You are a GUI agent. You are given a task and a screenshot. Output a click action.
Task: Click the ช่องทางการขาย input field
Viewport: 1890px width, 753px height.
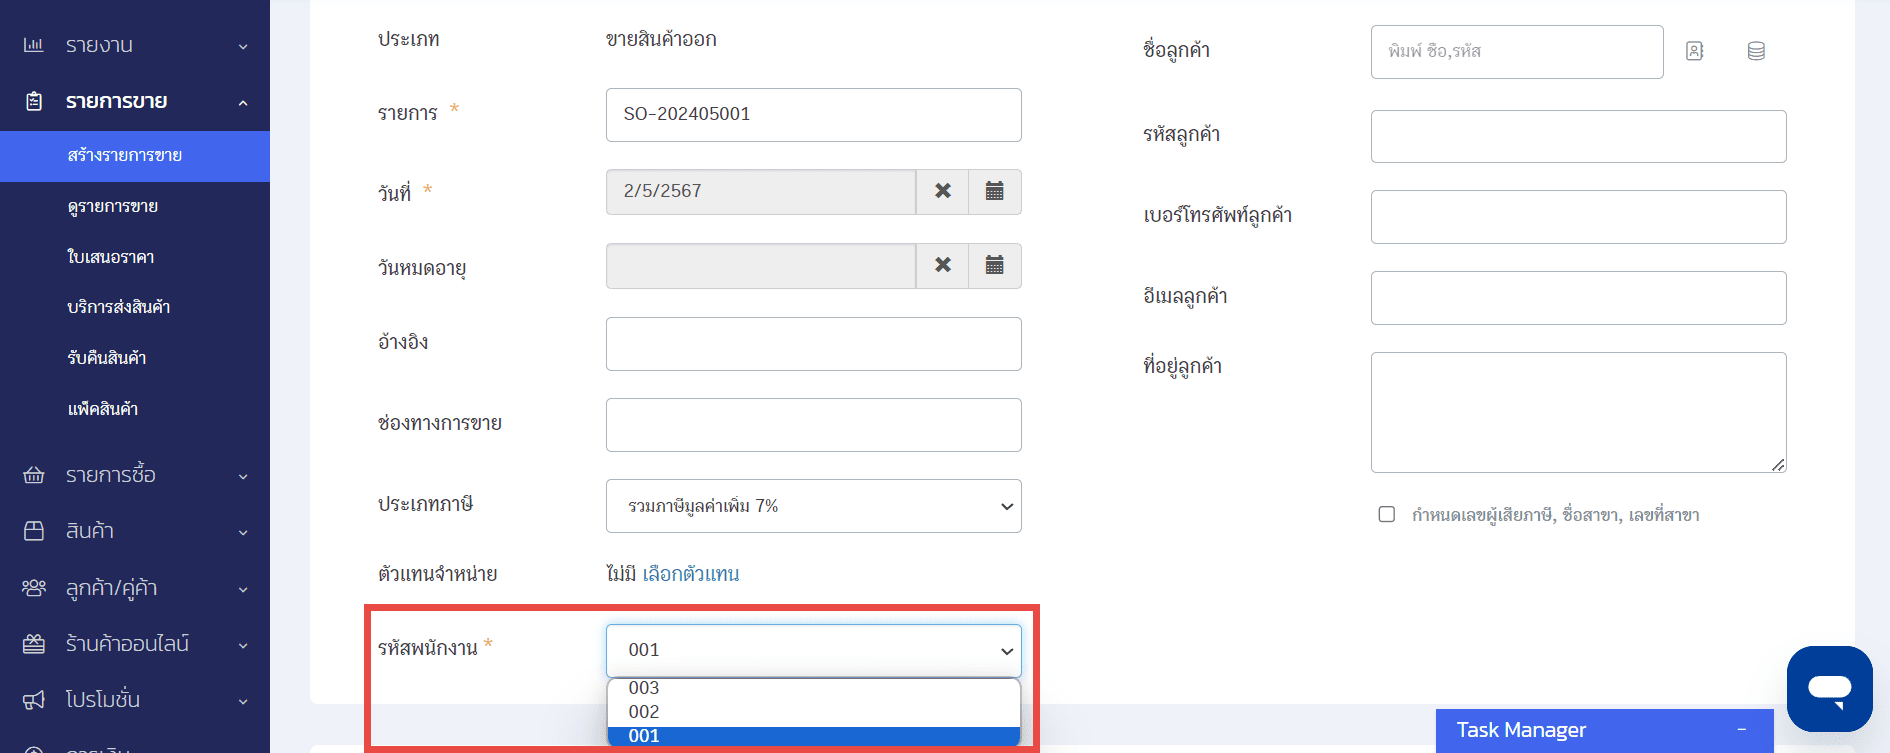813,425
